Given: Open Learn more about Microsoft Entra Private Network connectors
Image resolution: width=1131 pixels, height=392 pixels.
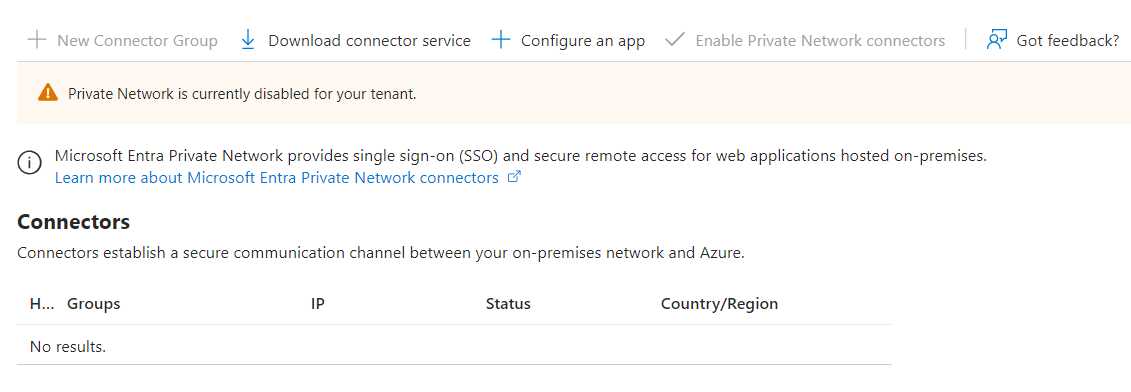Looking at the screenshot, I should (x=277, y=178).
